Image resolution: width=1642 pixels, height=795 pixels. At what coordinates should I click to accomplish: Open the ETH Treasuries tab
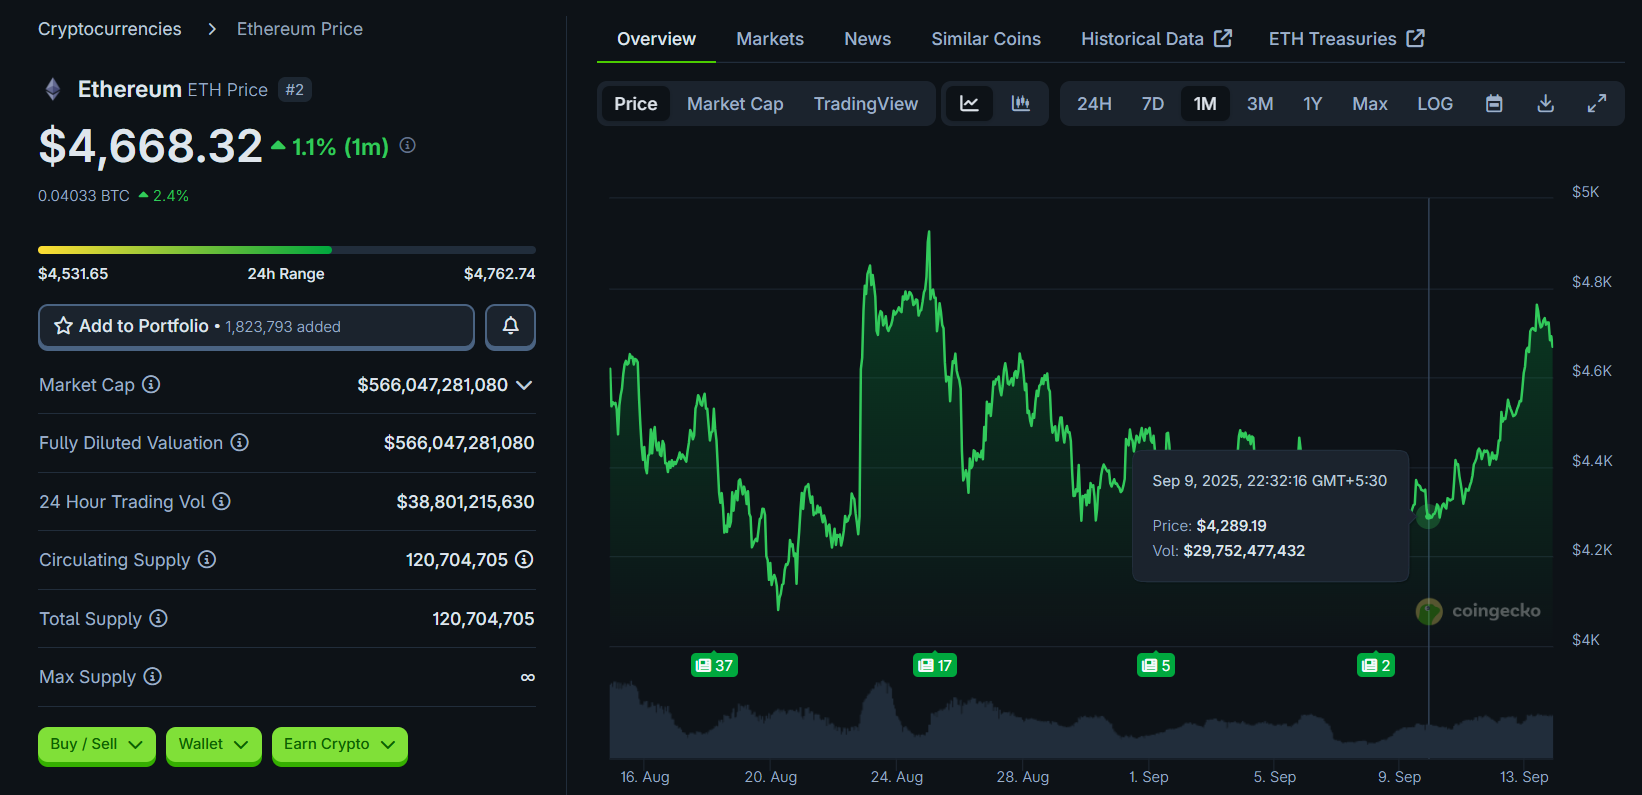(x=1346, y=39)
